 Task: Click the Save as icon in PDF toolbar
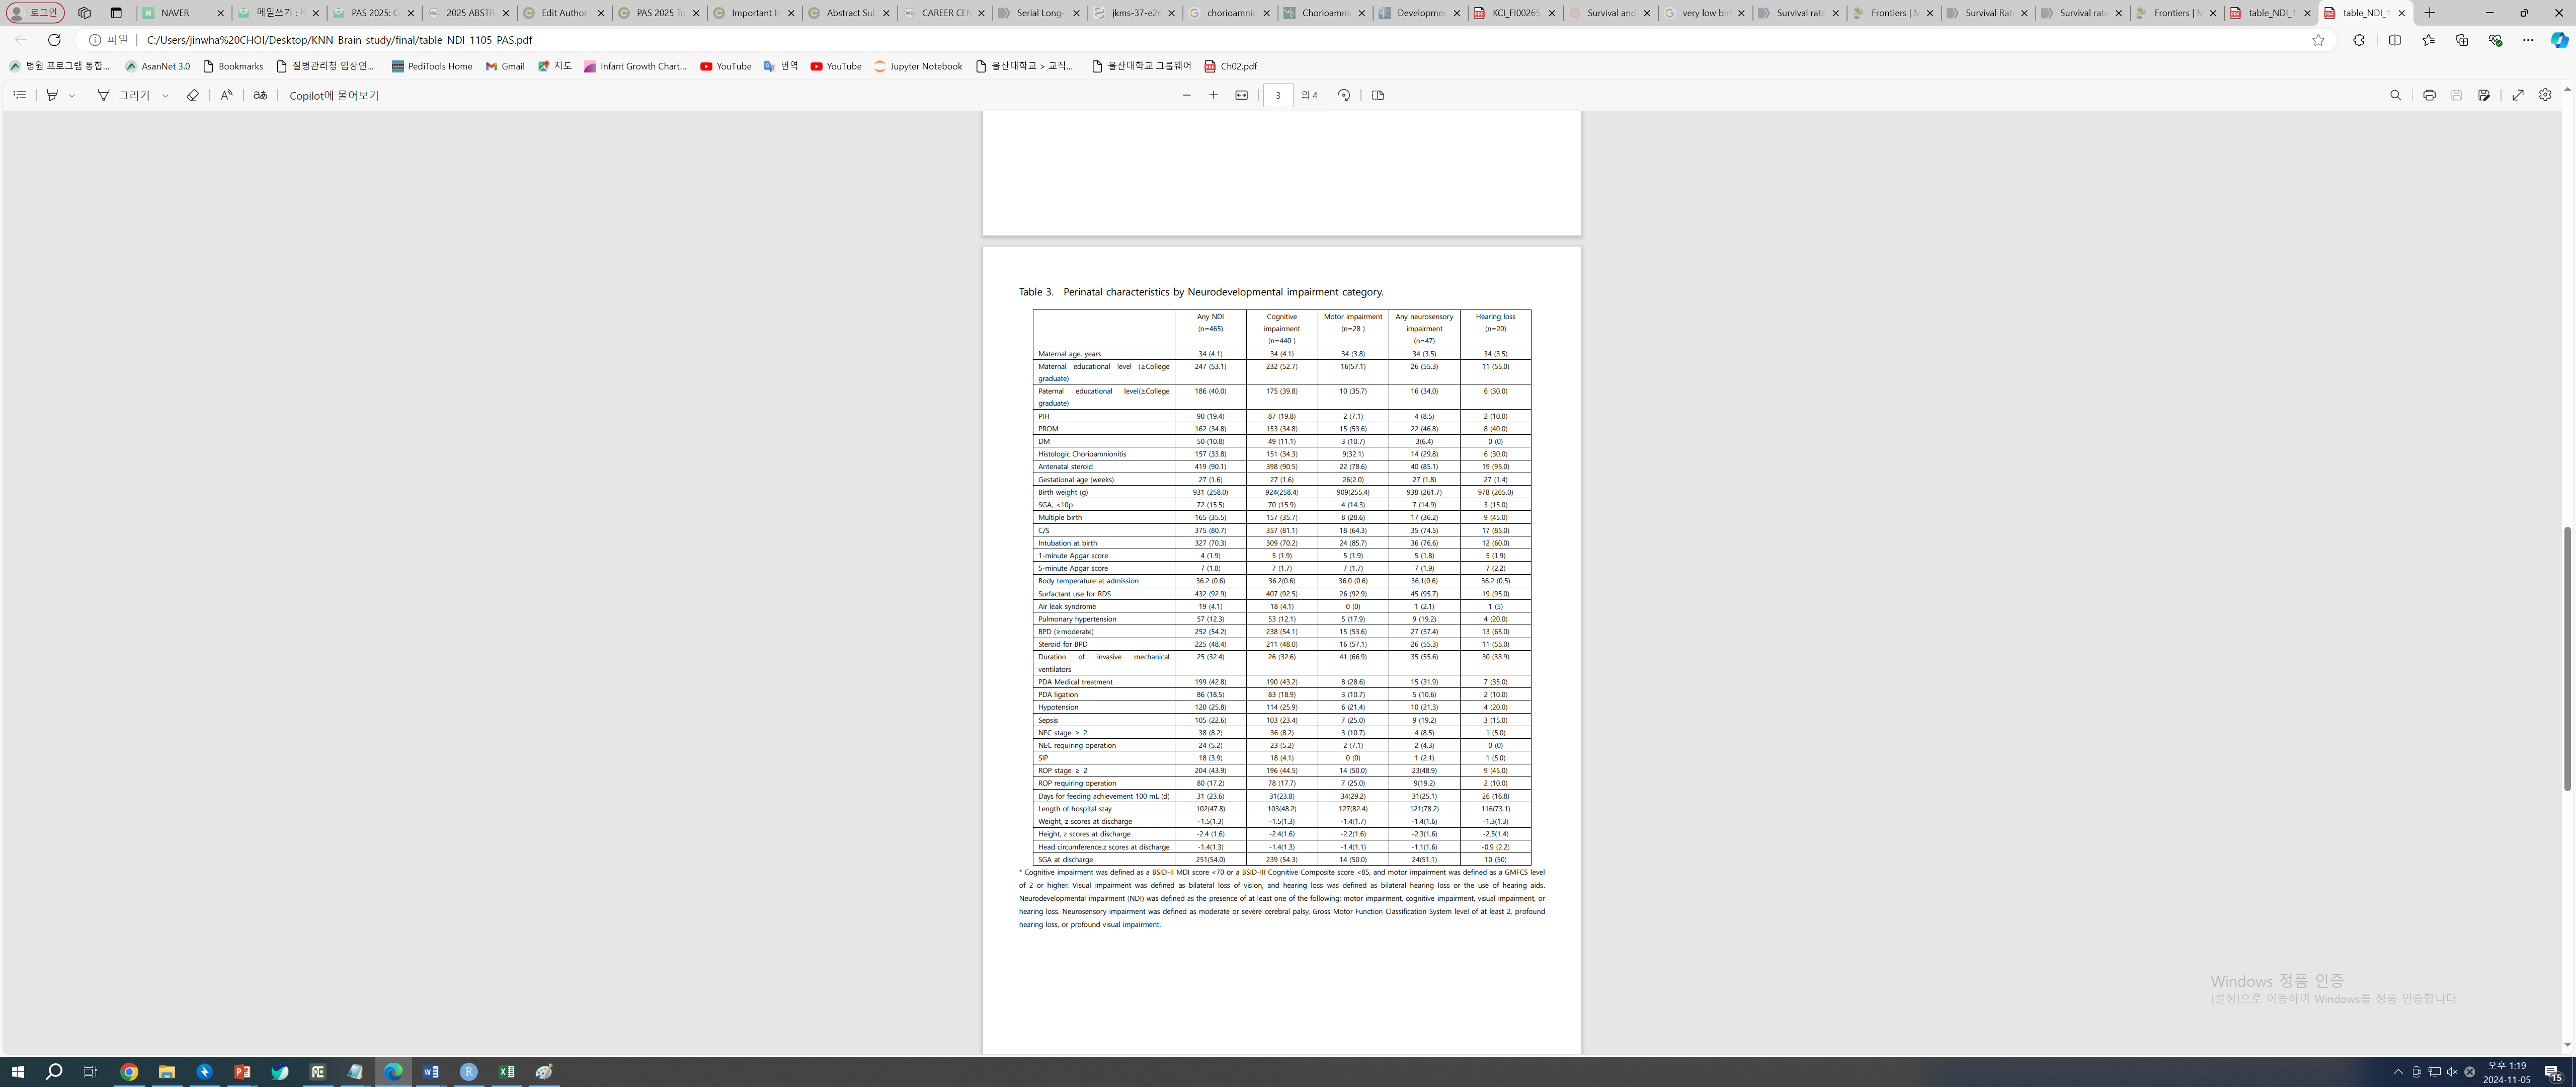[2484, 95]
